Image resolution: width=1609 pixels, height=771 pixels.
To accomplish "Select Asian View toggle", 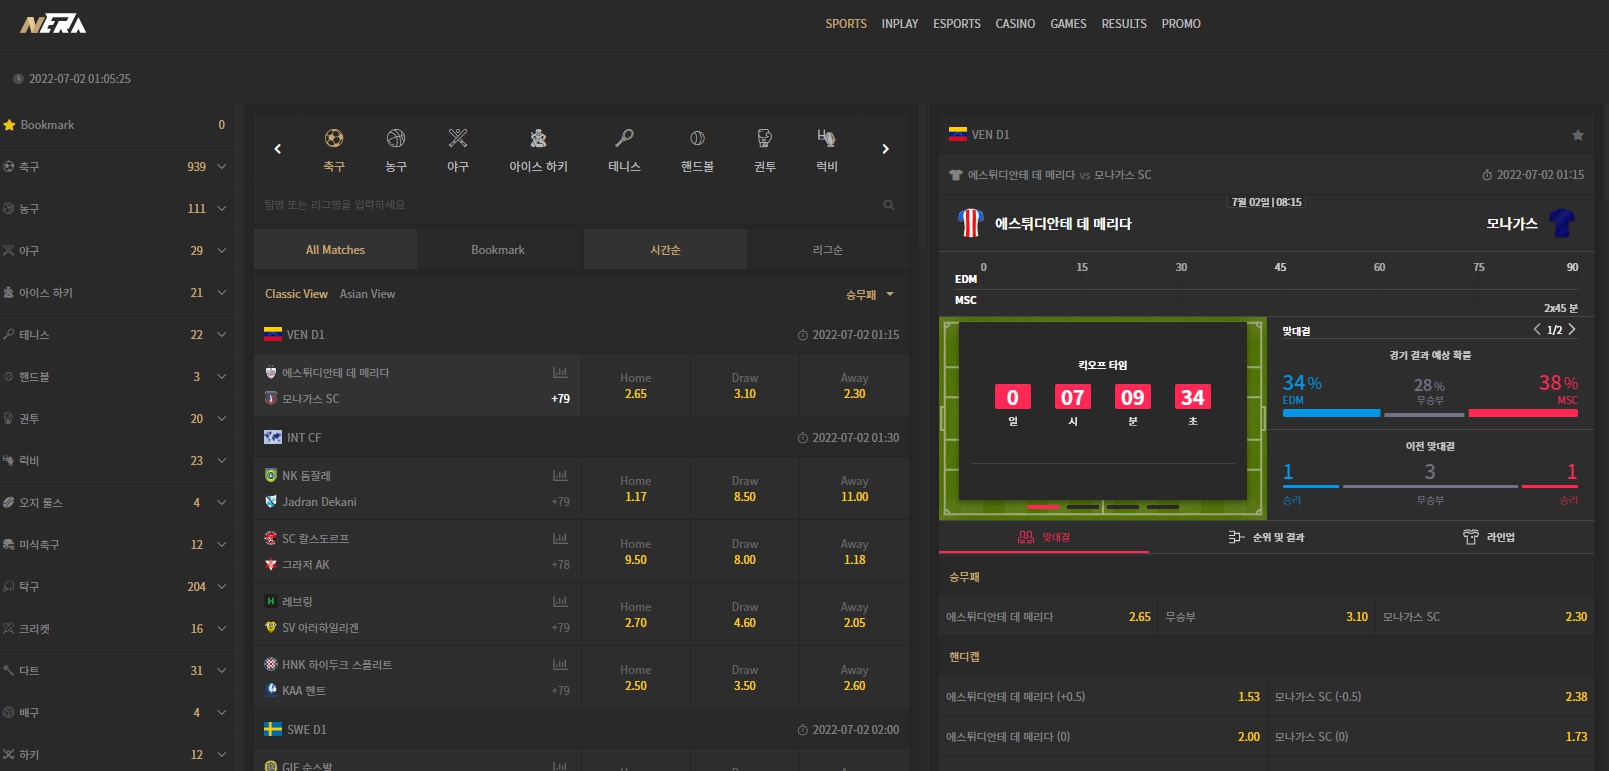I will pyautogui.click(x=367, y=294).
